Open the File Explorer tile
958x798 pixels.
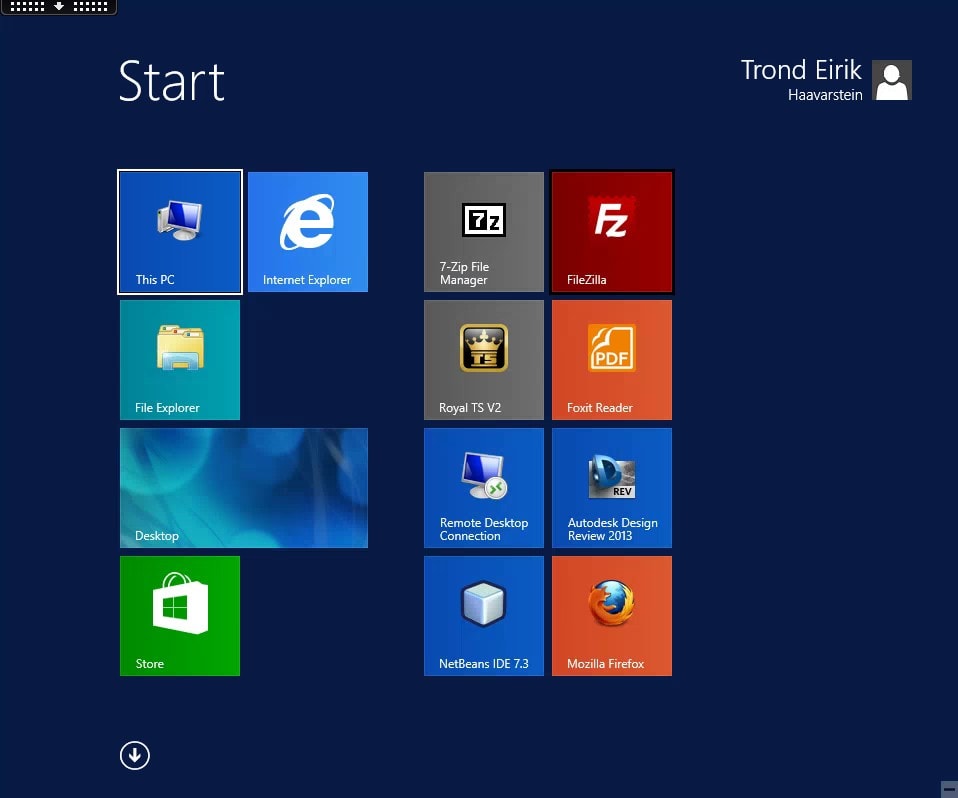(180, 360)
